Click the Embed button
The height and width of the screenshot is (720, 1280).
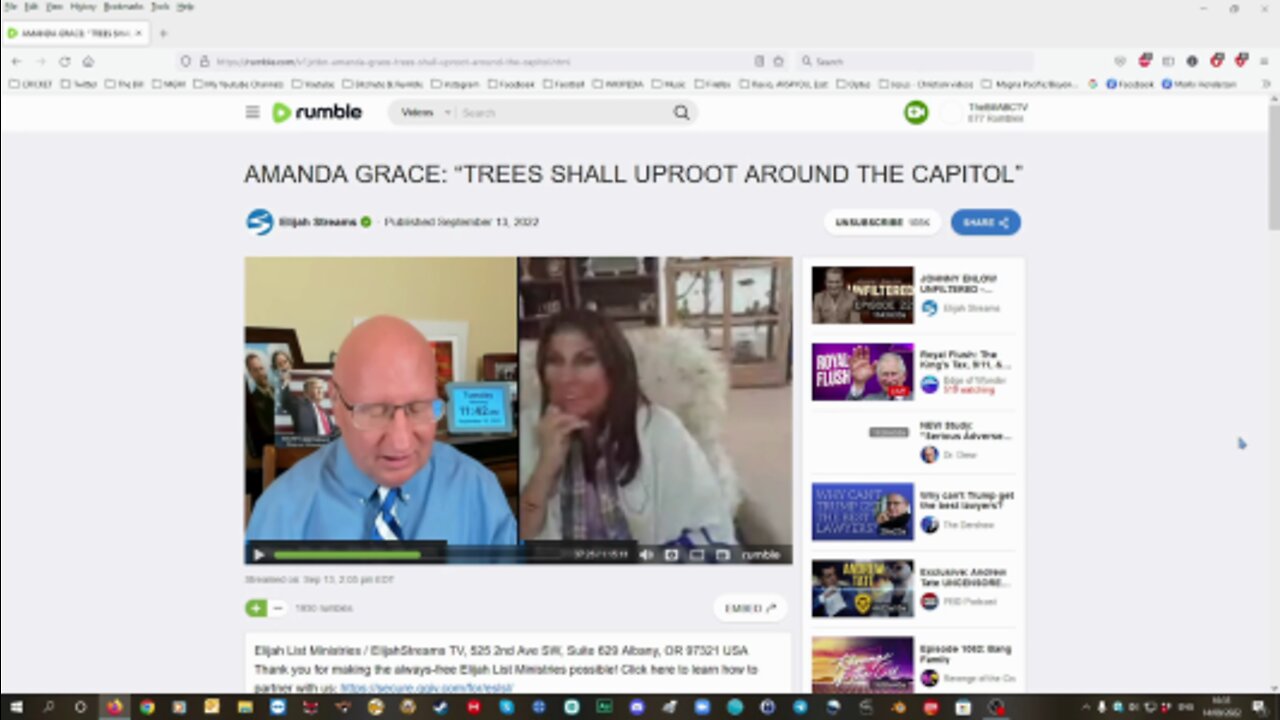pos(750,608)
